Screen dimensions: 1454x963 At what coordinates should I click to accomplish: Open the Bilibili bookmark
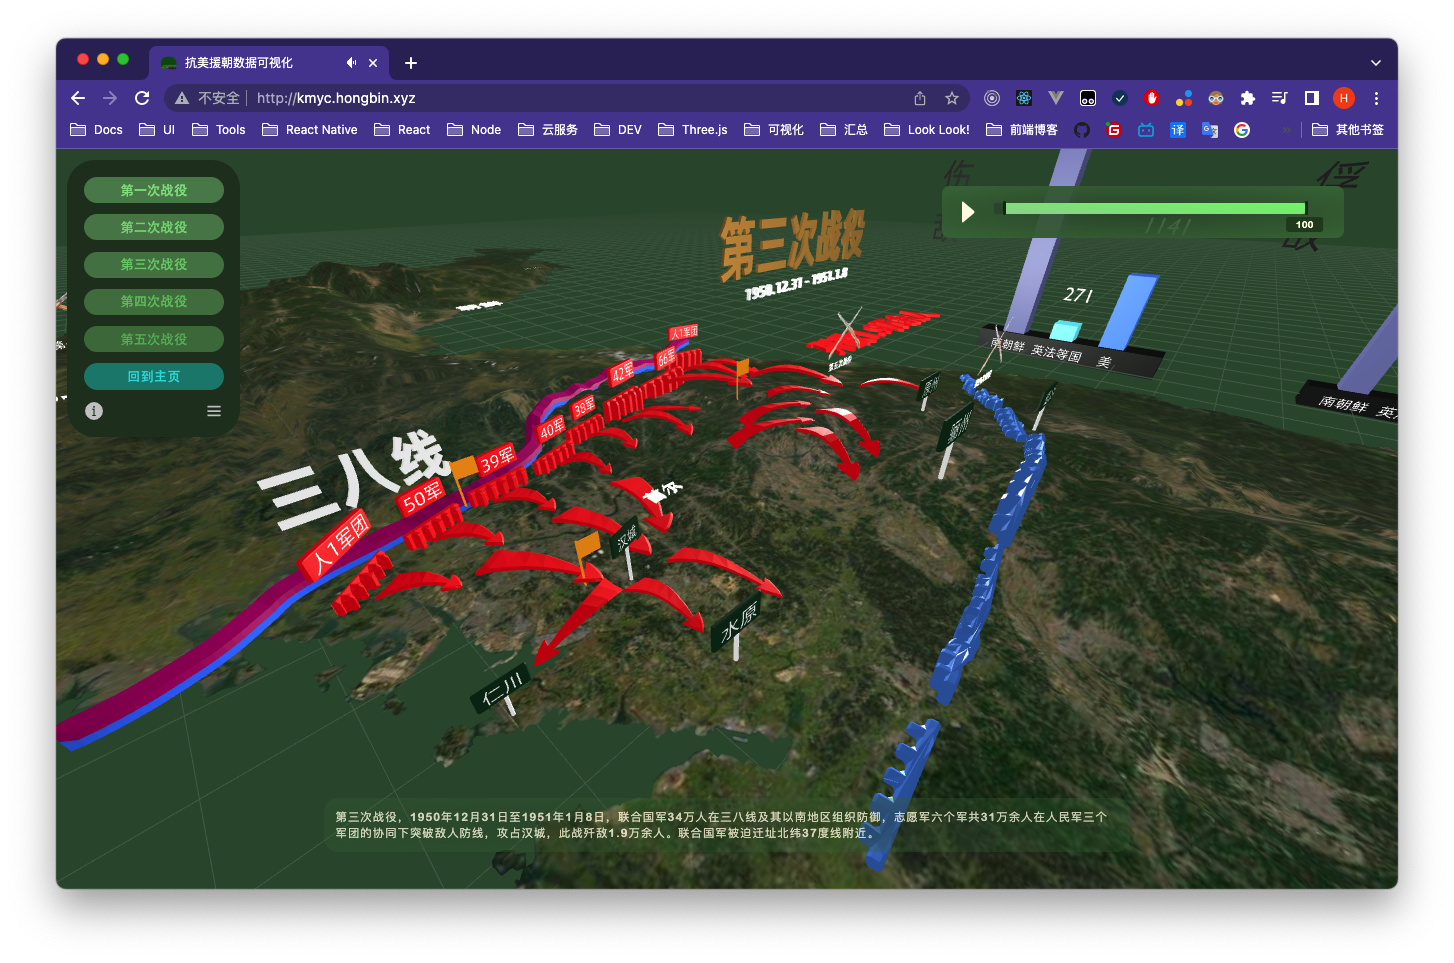pos(1146,130)
